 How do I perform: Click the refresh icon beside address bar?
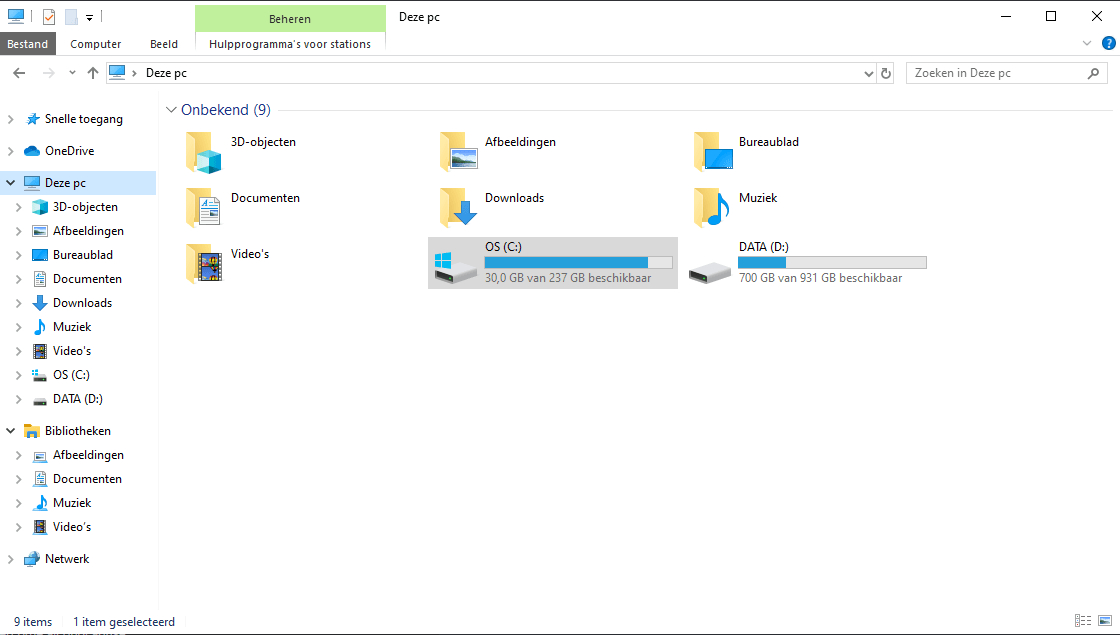coord(886,73)
